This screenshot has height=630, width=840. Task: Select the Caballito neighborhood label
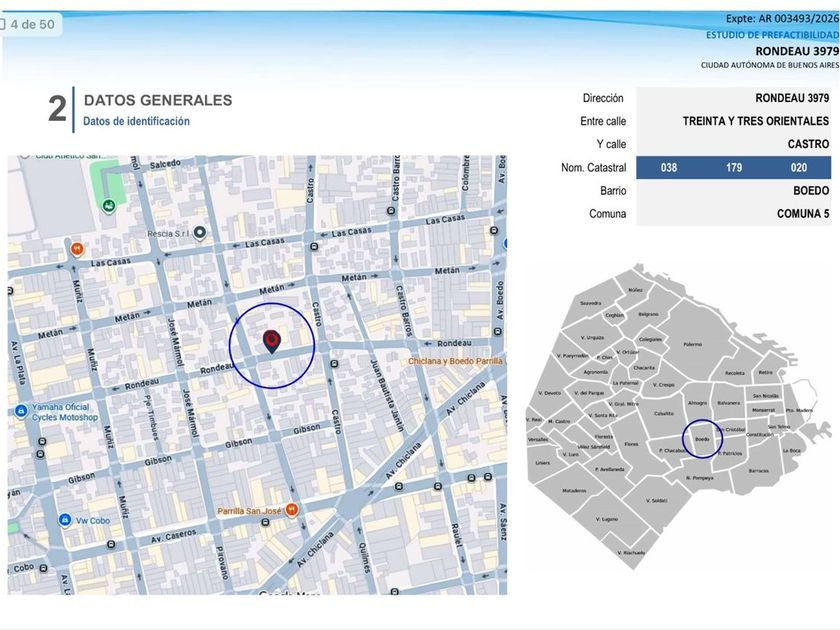[x=664, y=414]
